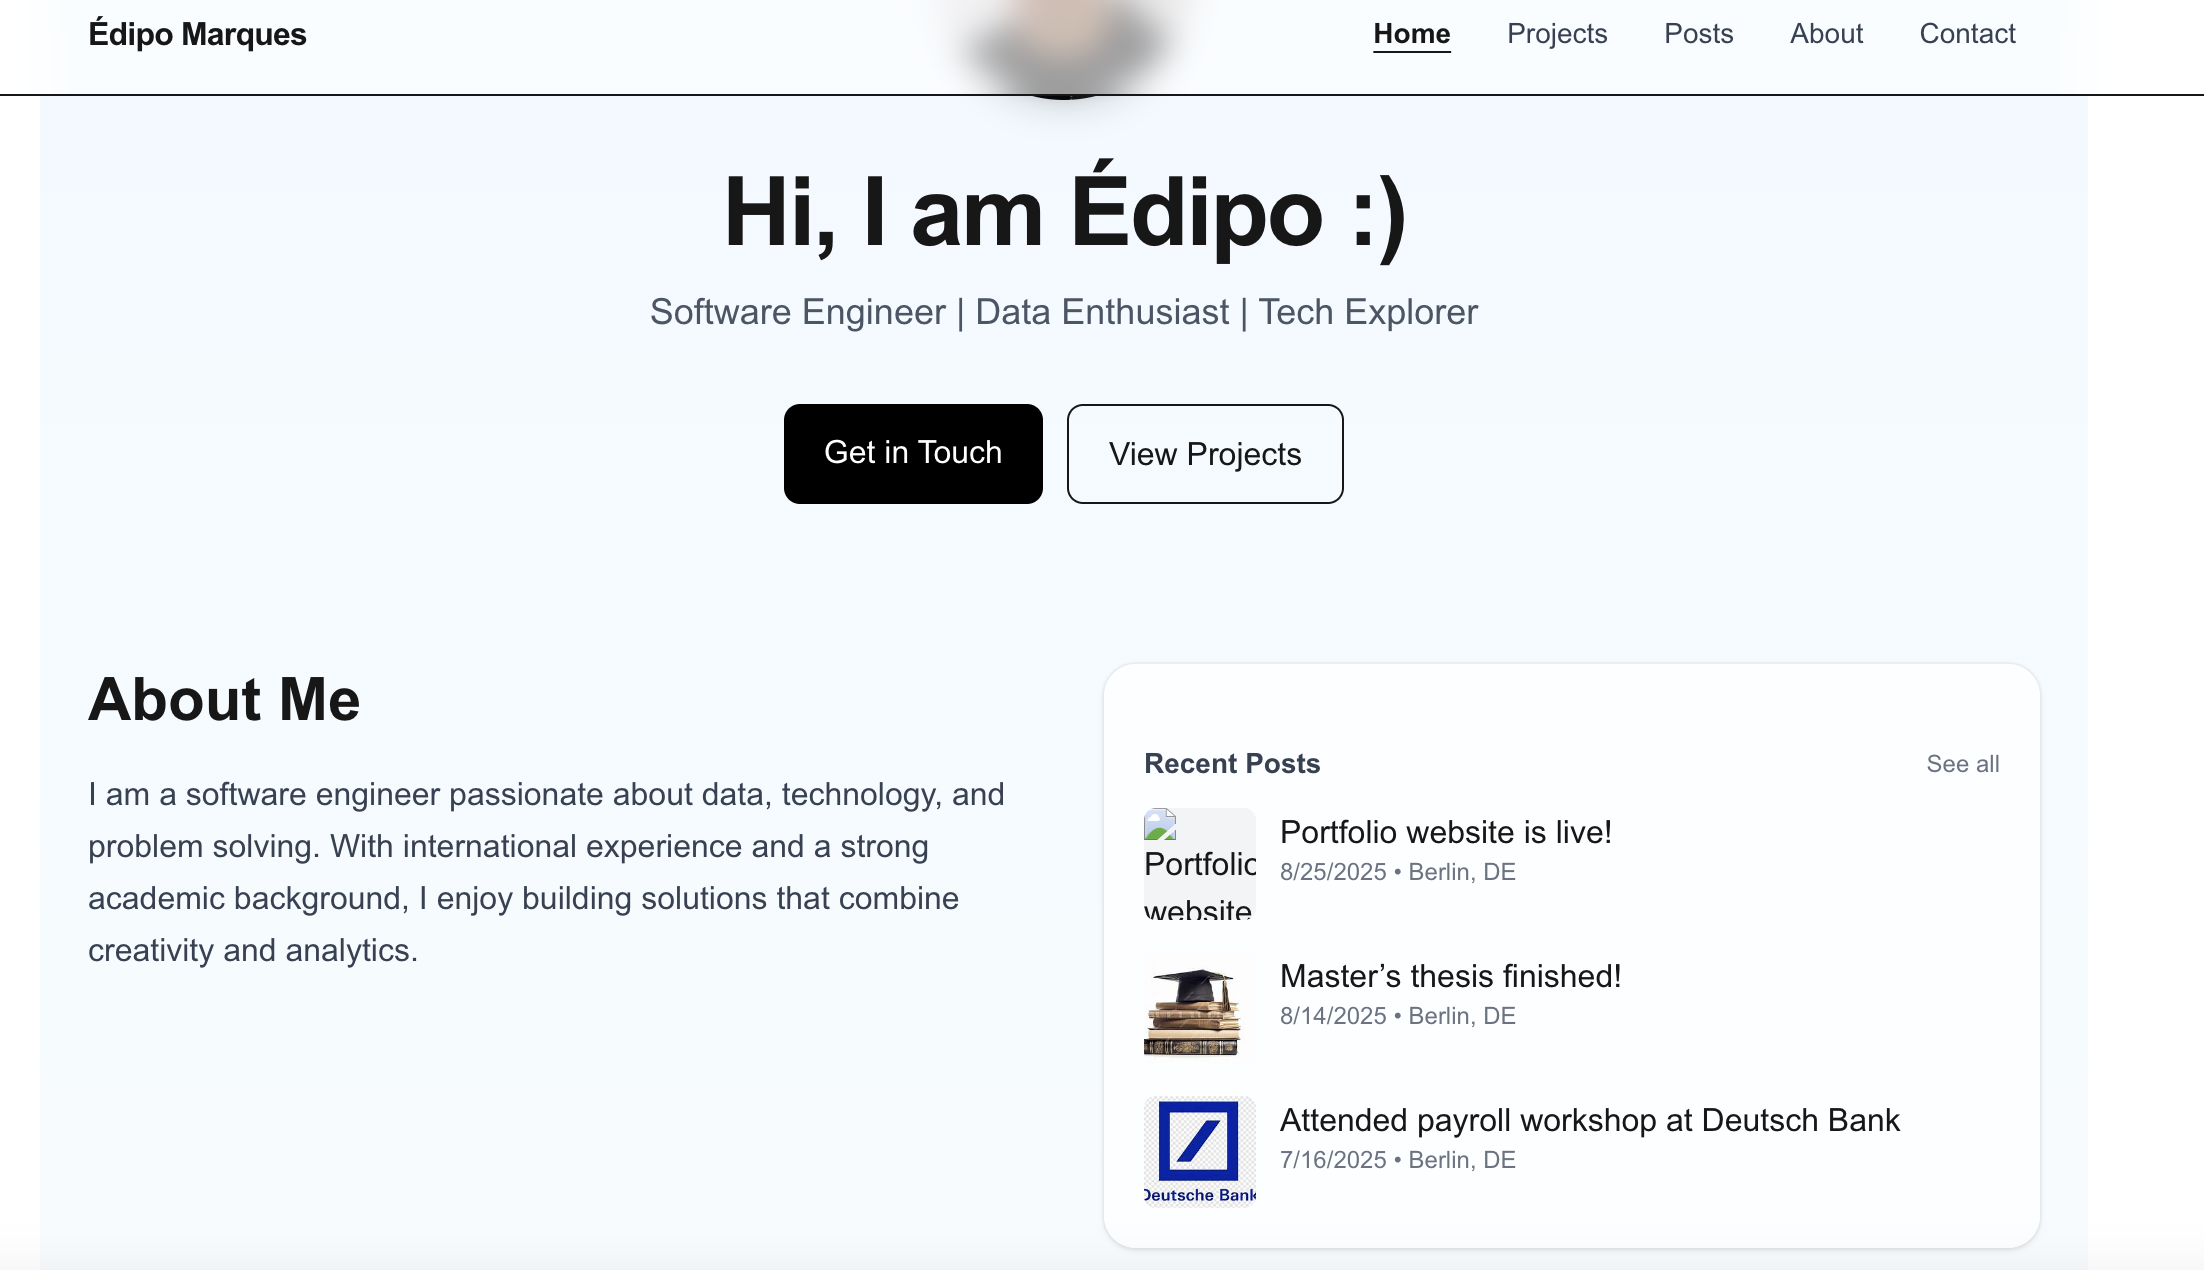Click the See all link
This screenshot has height=1270, width=2204.
1962,763
